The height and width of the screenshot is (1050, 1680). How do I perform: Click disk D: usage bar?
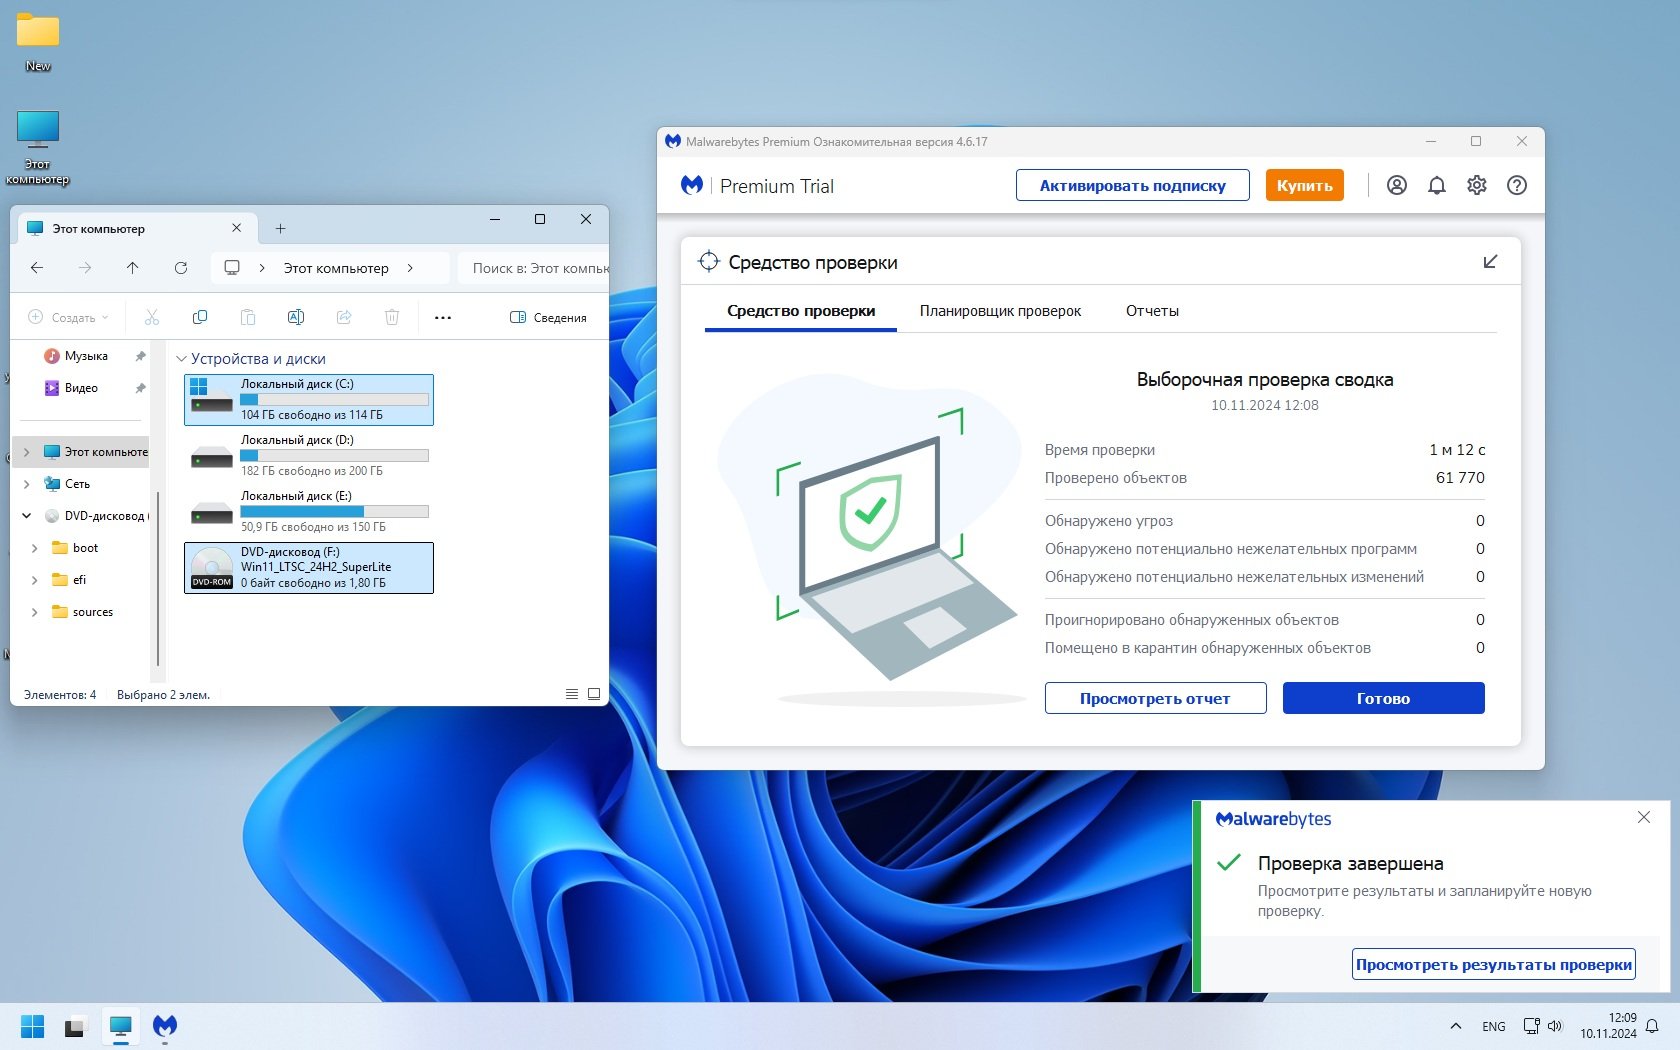point(334,455)
